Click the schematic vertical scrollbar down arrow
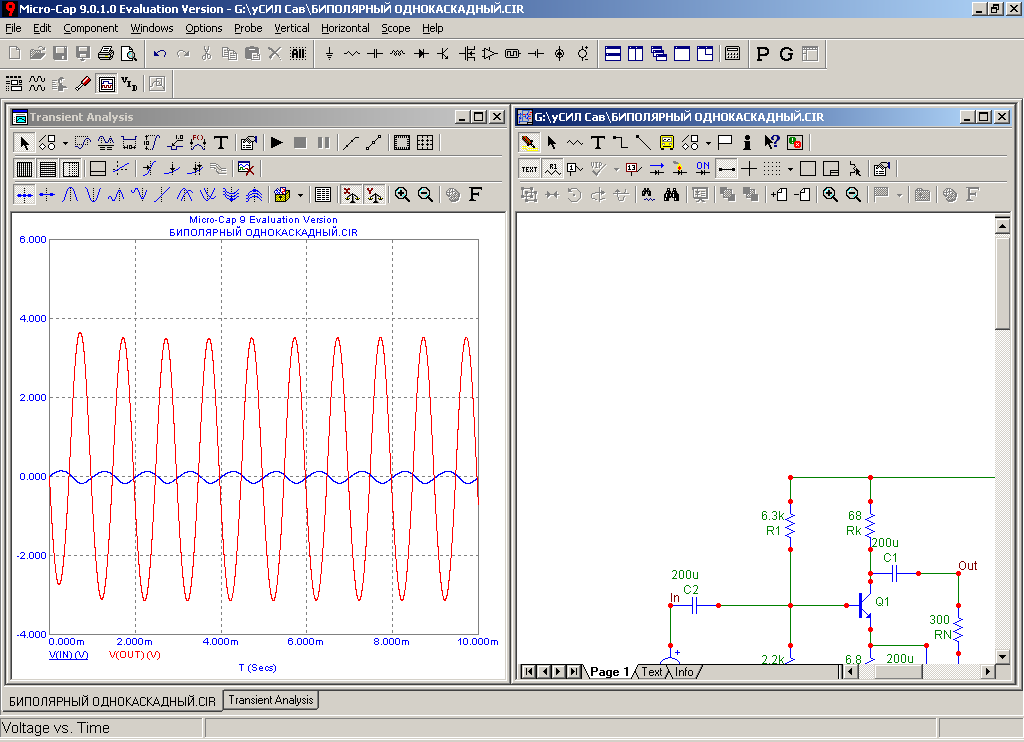This screenshot has height=742, width=1024. pyautogui.click(x=1003, y=656)
